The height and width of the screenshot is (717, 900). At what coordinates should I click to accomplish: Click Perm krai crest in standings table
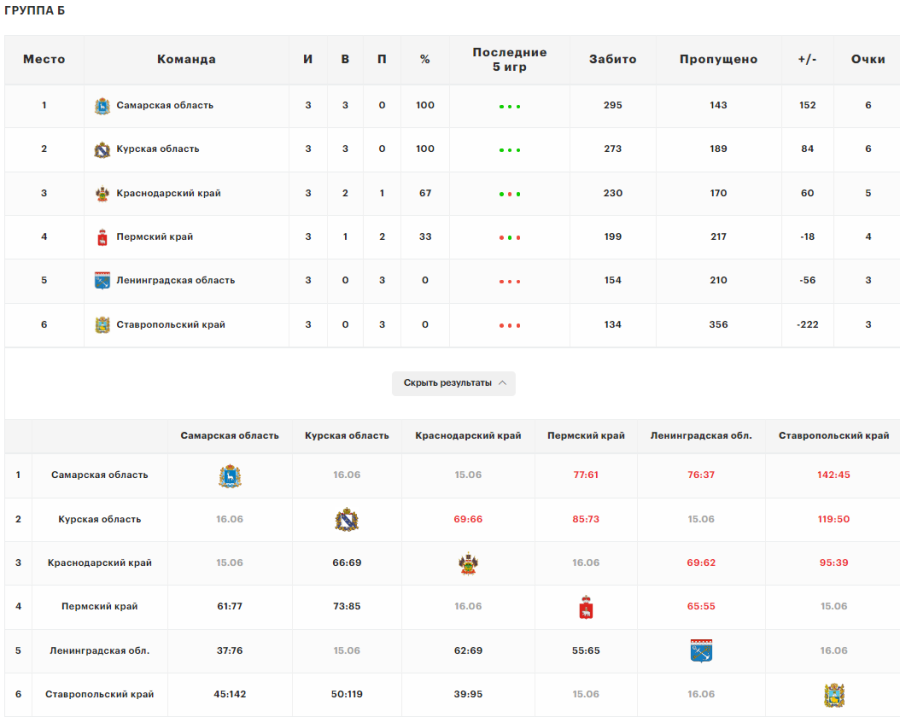tap(101, 237)
